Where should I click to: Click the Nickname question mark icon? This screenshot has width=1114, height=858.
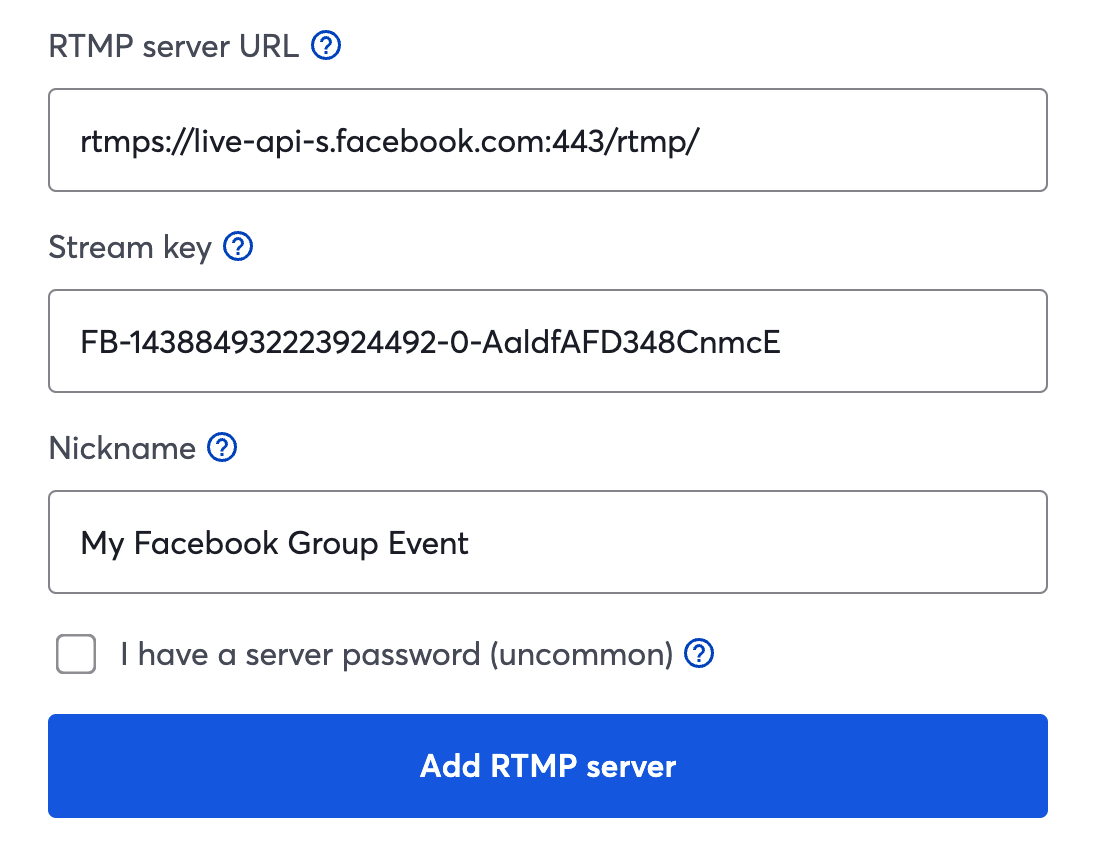click(x=222, y=448)
